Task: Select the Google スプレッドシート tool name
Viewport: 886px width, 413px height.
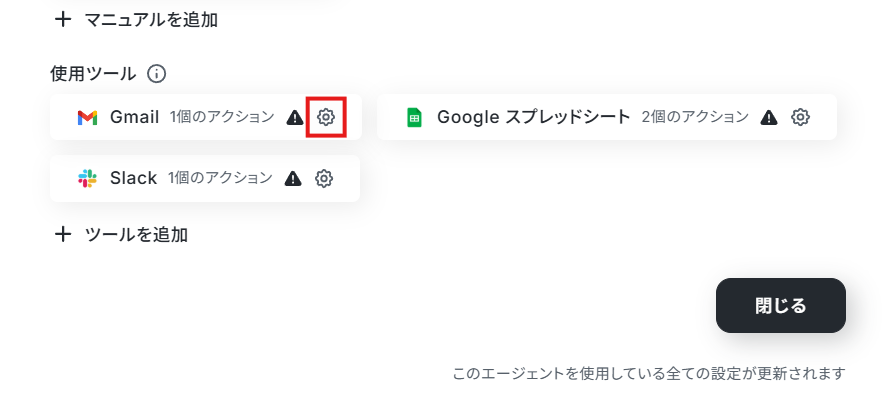Action: tap(533, 117)
